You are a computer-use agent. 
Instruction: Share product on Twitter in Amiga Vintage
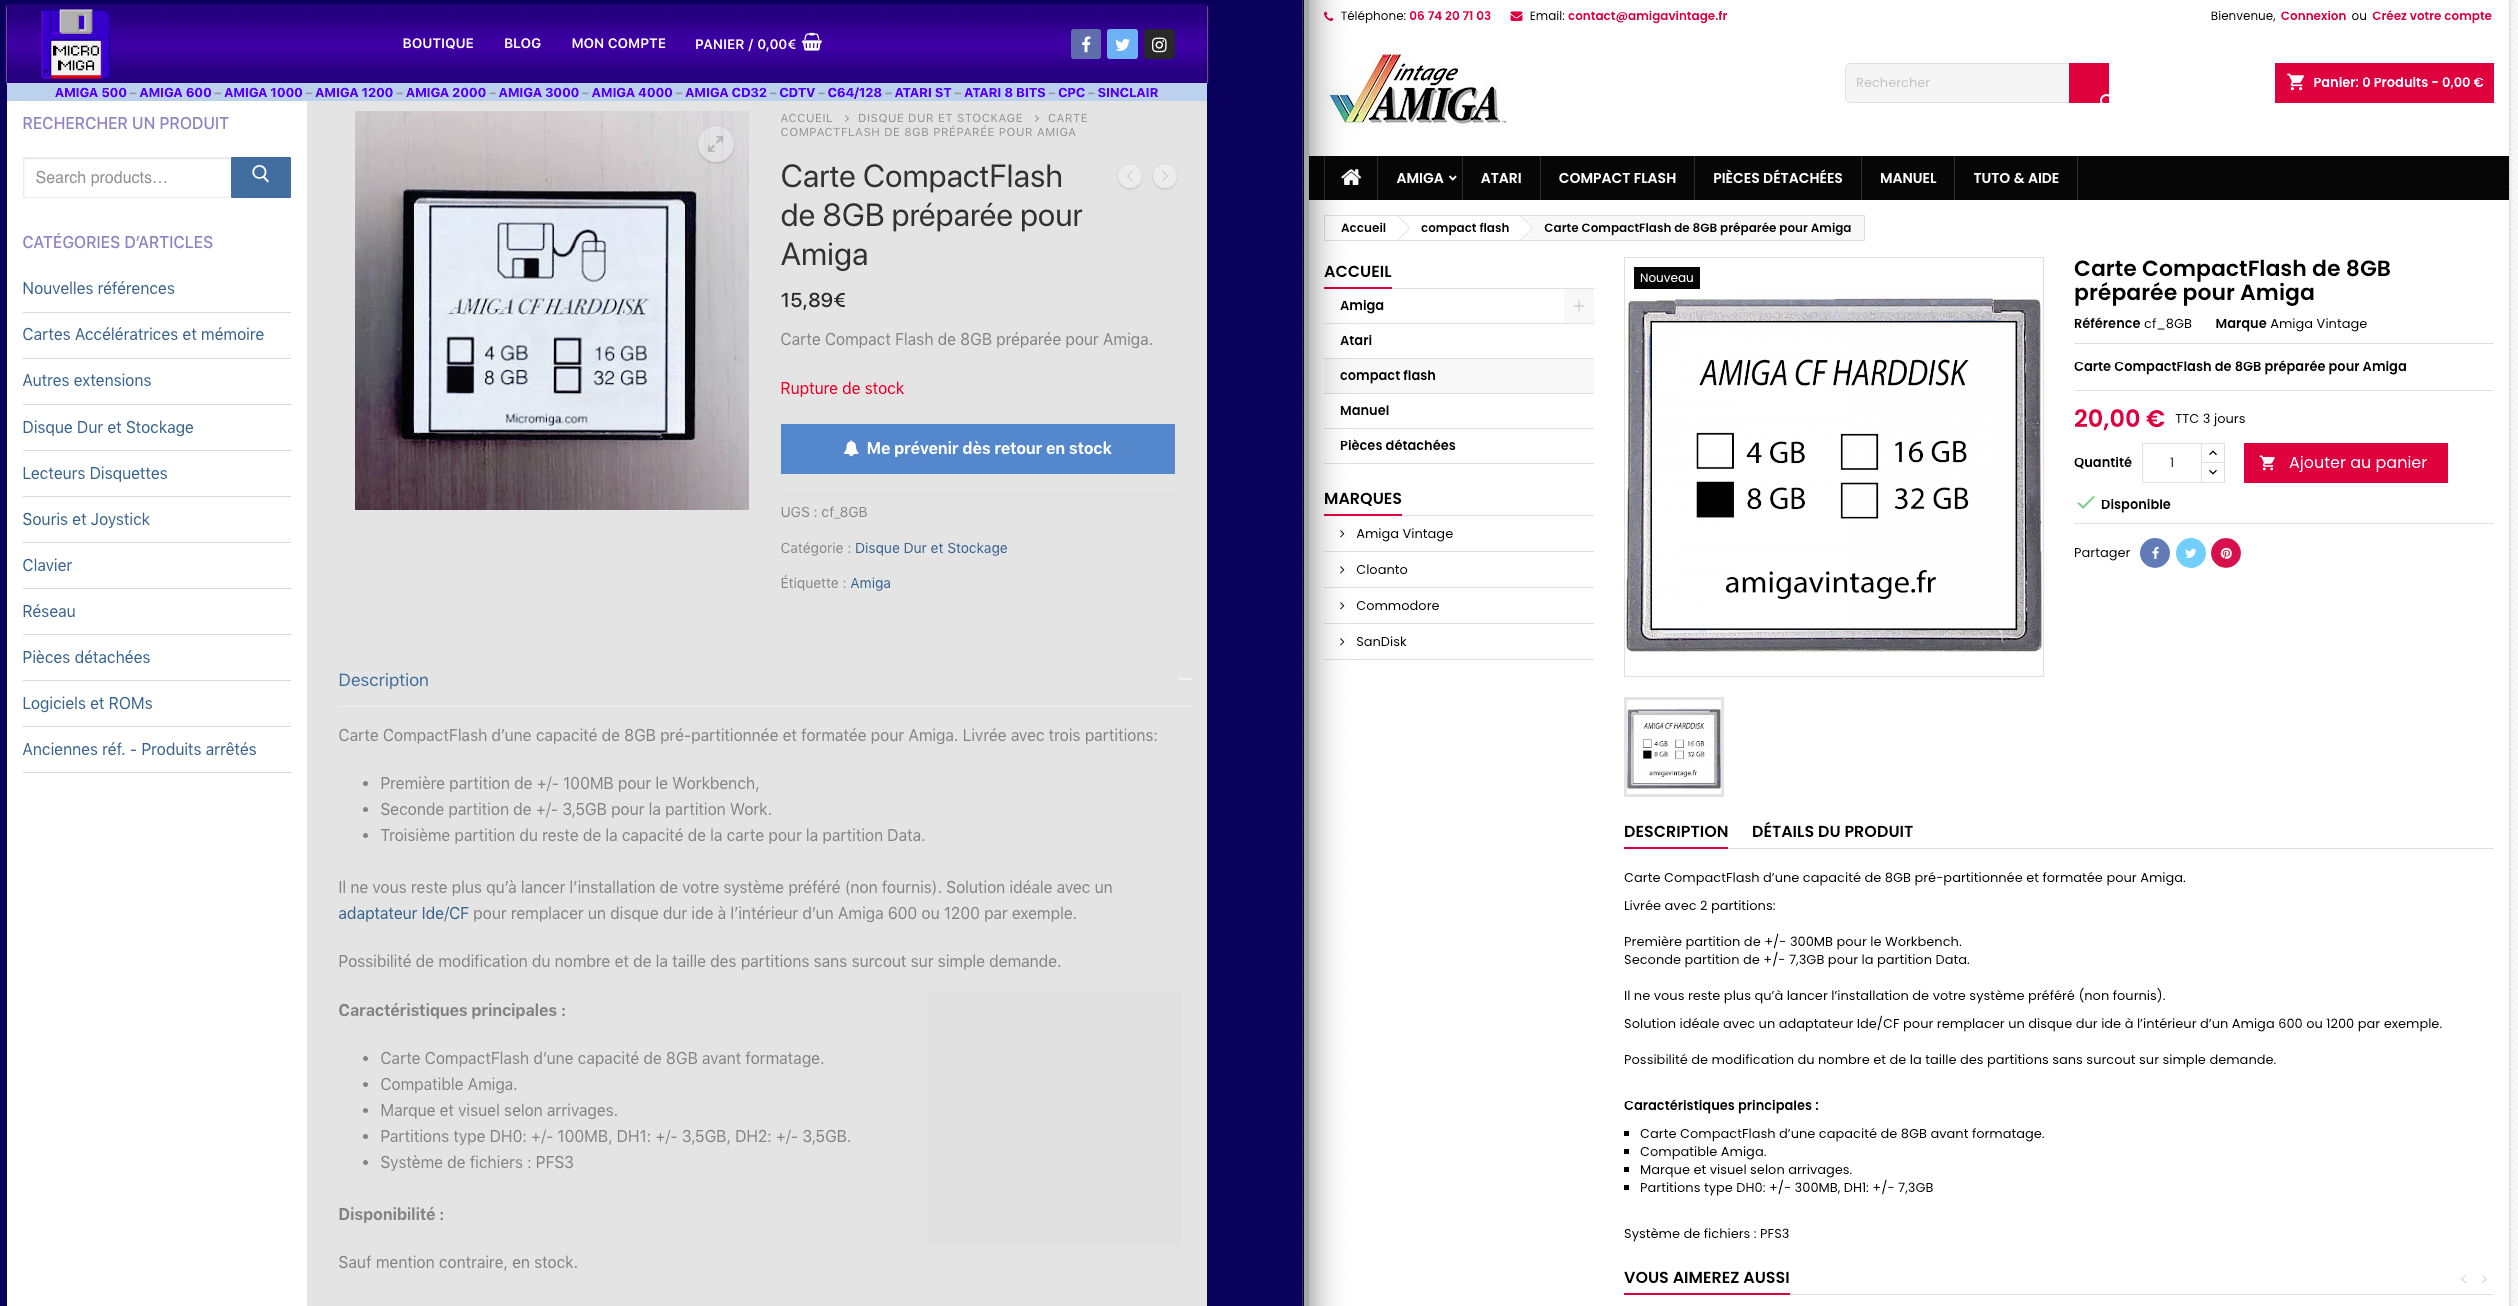(2190, 553)
